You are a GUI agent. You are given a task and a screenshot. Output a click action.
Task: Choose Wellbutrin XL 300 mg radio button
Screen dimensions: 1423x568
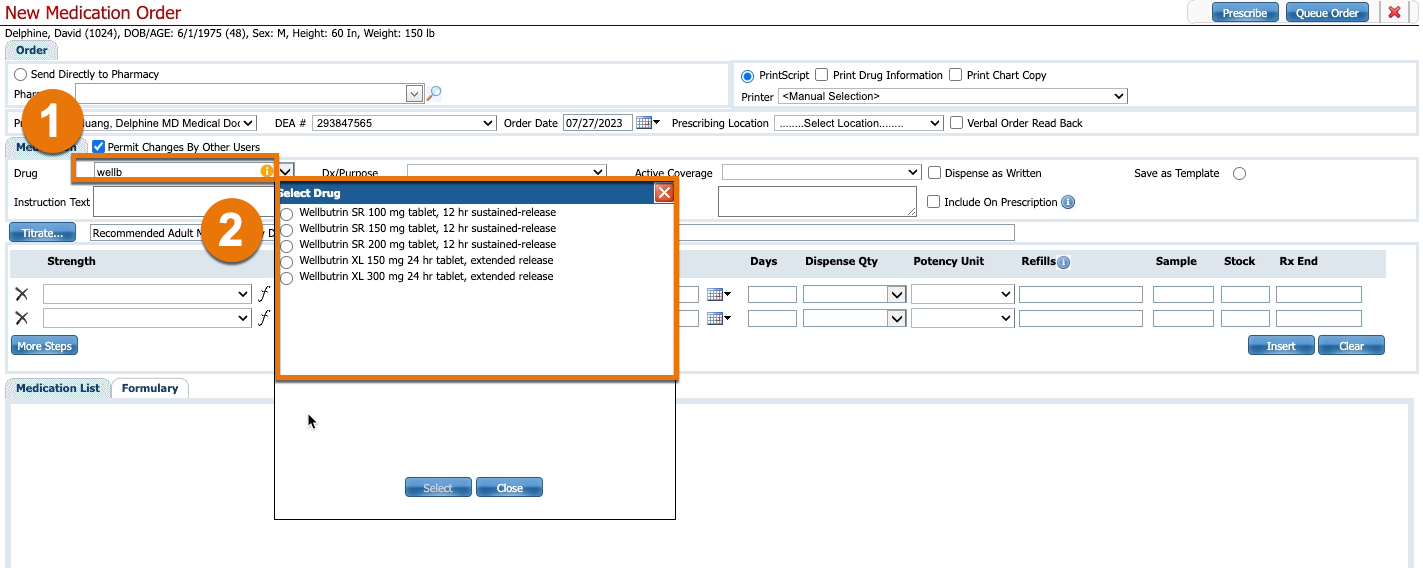(x=287, y=278)
